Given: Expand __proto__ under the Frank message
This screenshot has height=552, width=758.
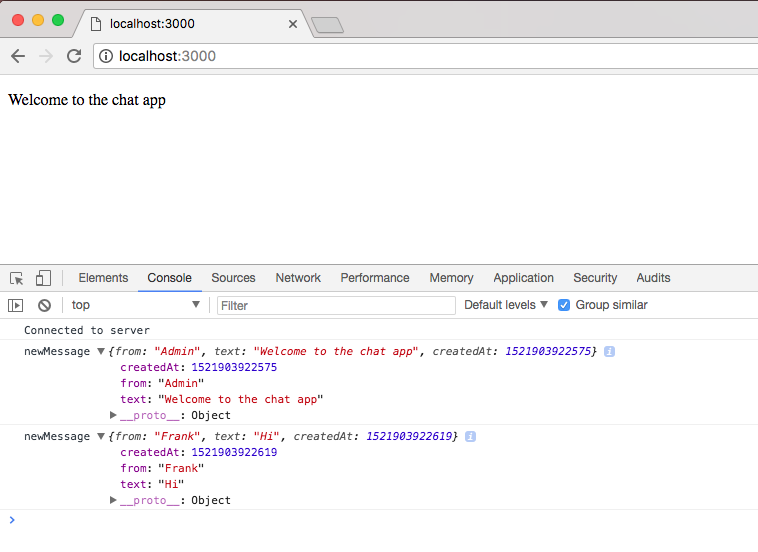Looking at the screenshot, I should pyautogui.click(x=113, y=500).
